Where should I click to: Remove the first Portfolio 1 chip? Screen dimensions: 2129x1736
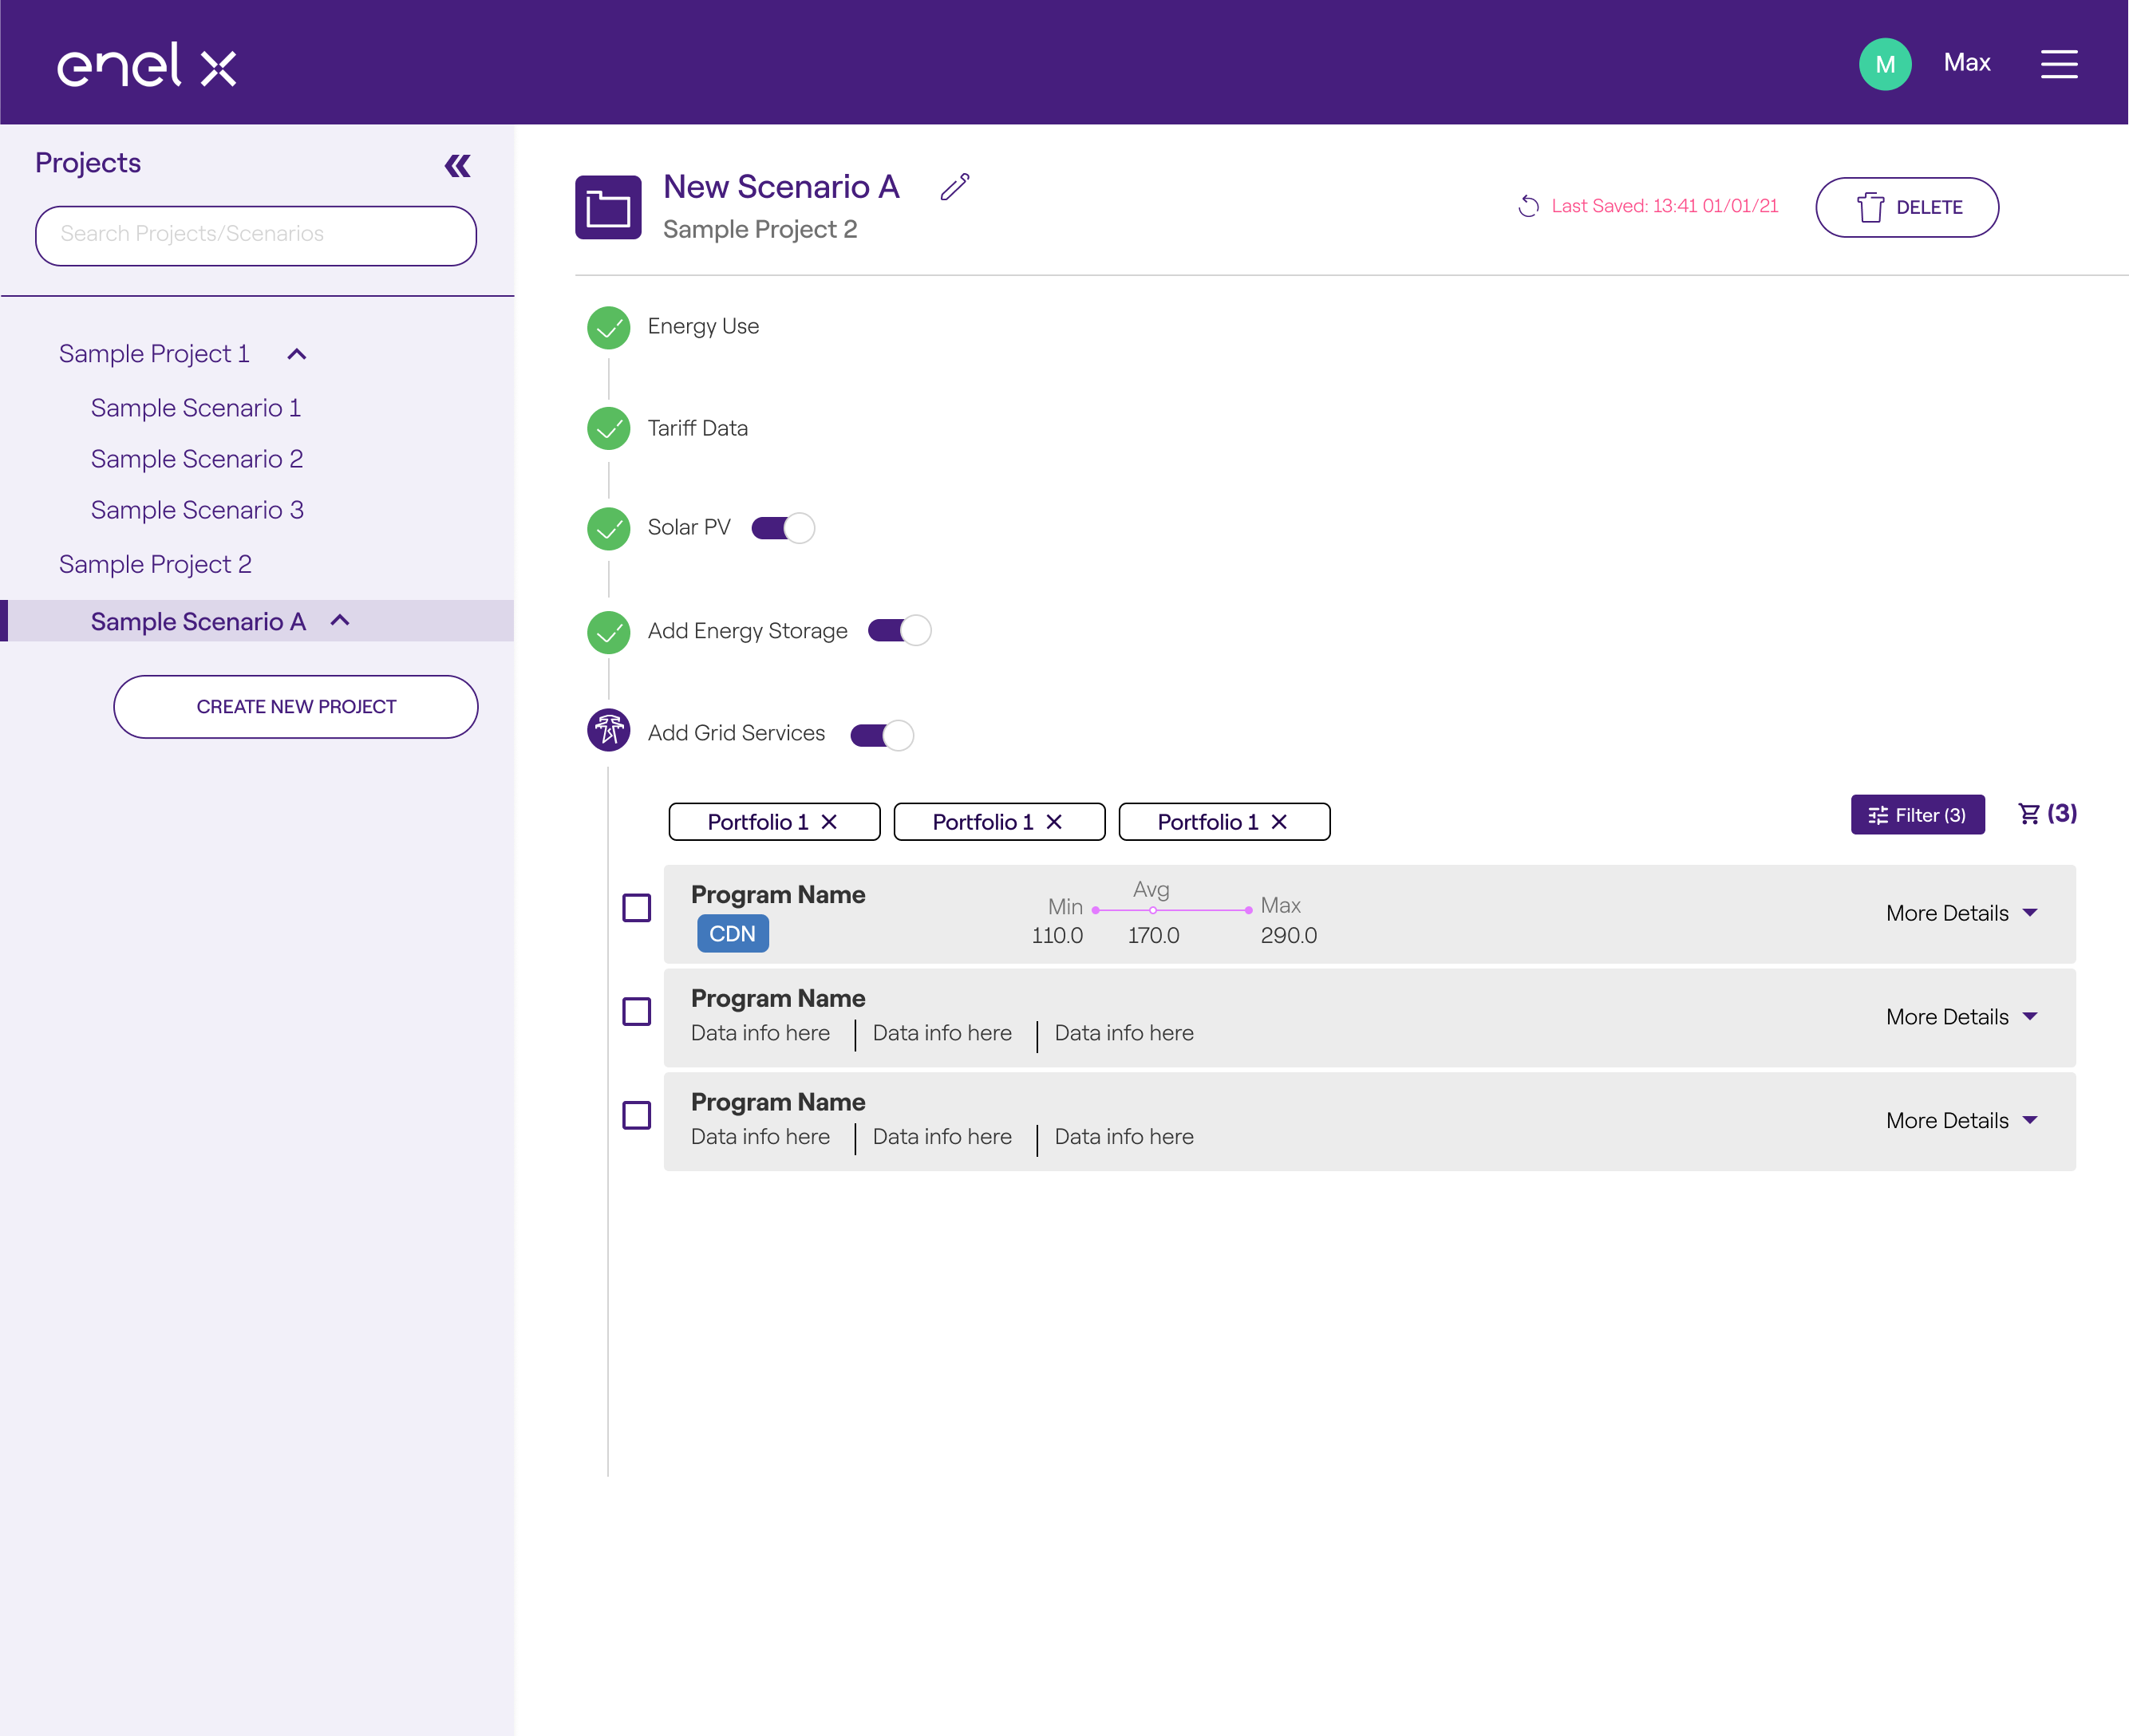click(x=829, y=822)
